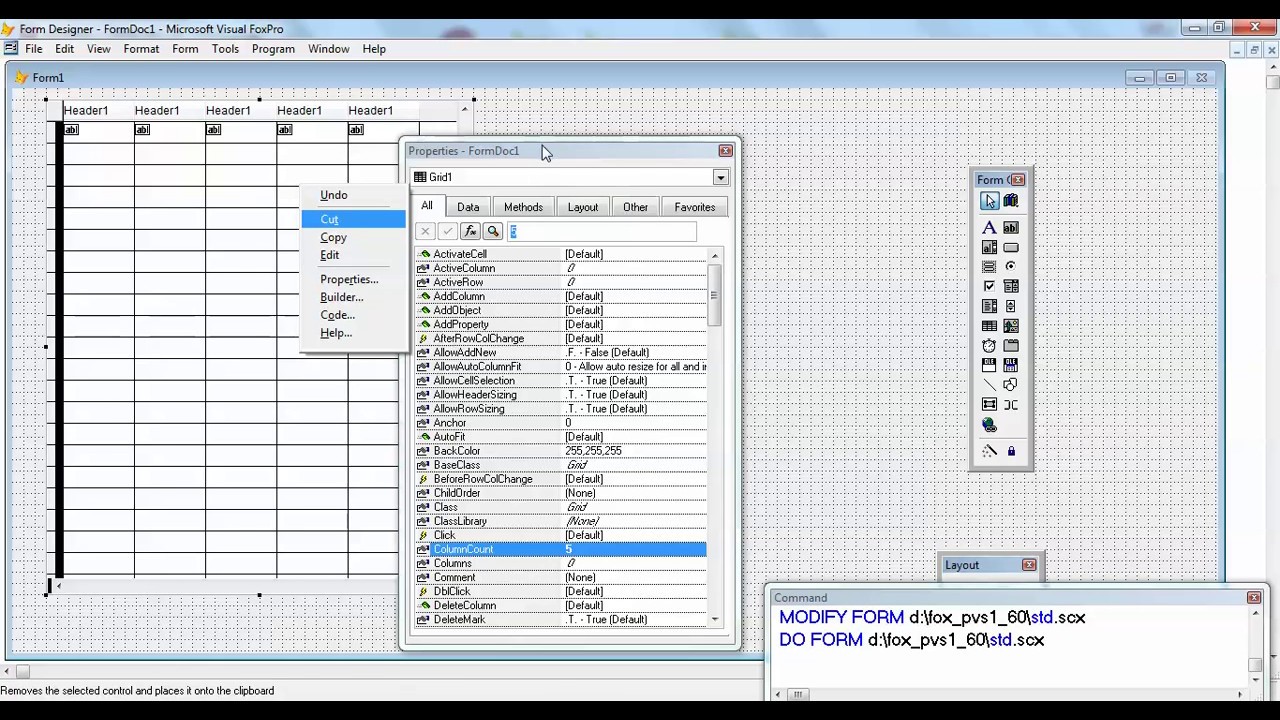Screen dimensions: 1280x720
Task: Select the List Box control tool
Action: [989, 306]
